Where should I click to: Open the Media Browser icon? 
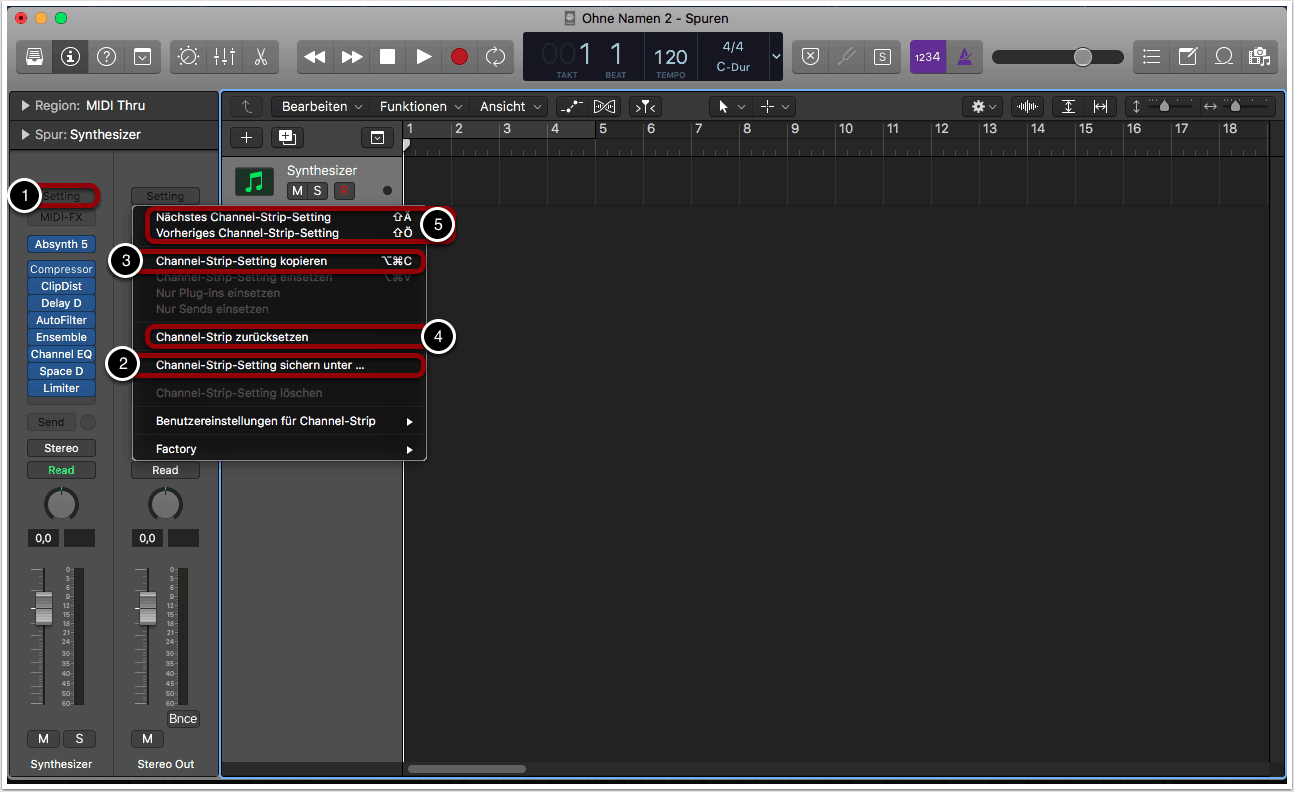point(1259,57)
